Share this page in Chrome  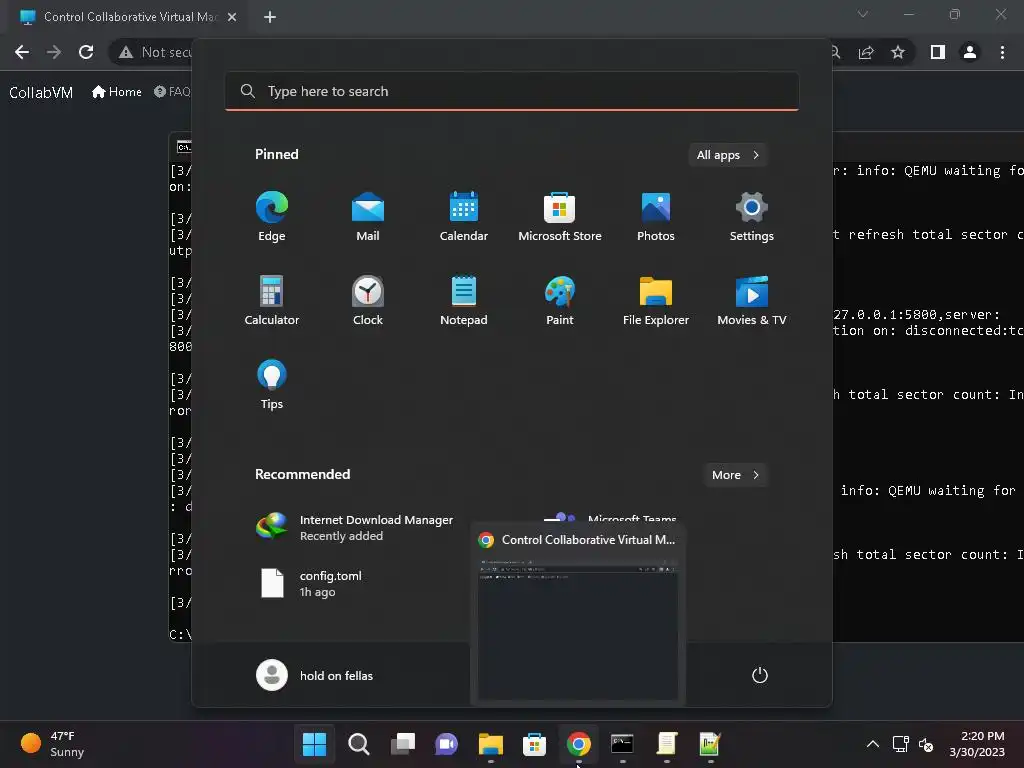(x=866, y=52)
